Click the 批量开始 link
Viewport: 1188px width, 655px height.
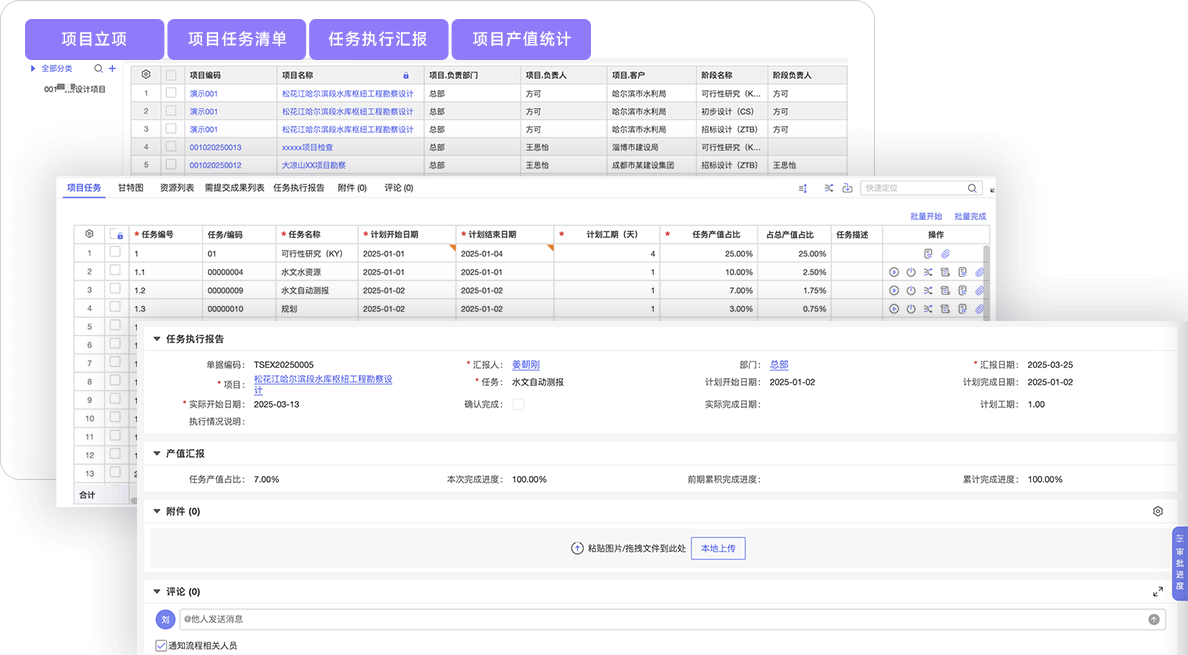(x=926, y=216)
